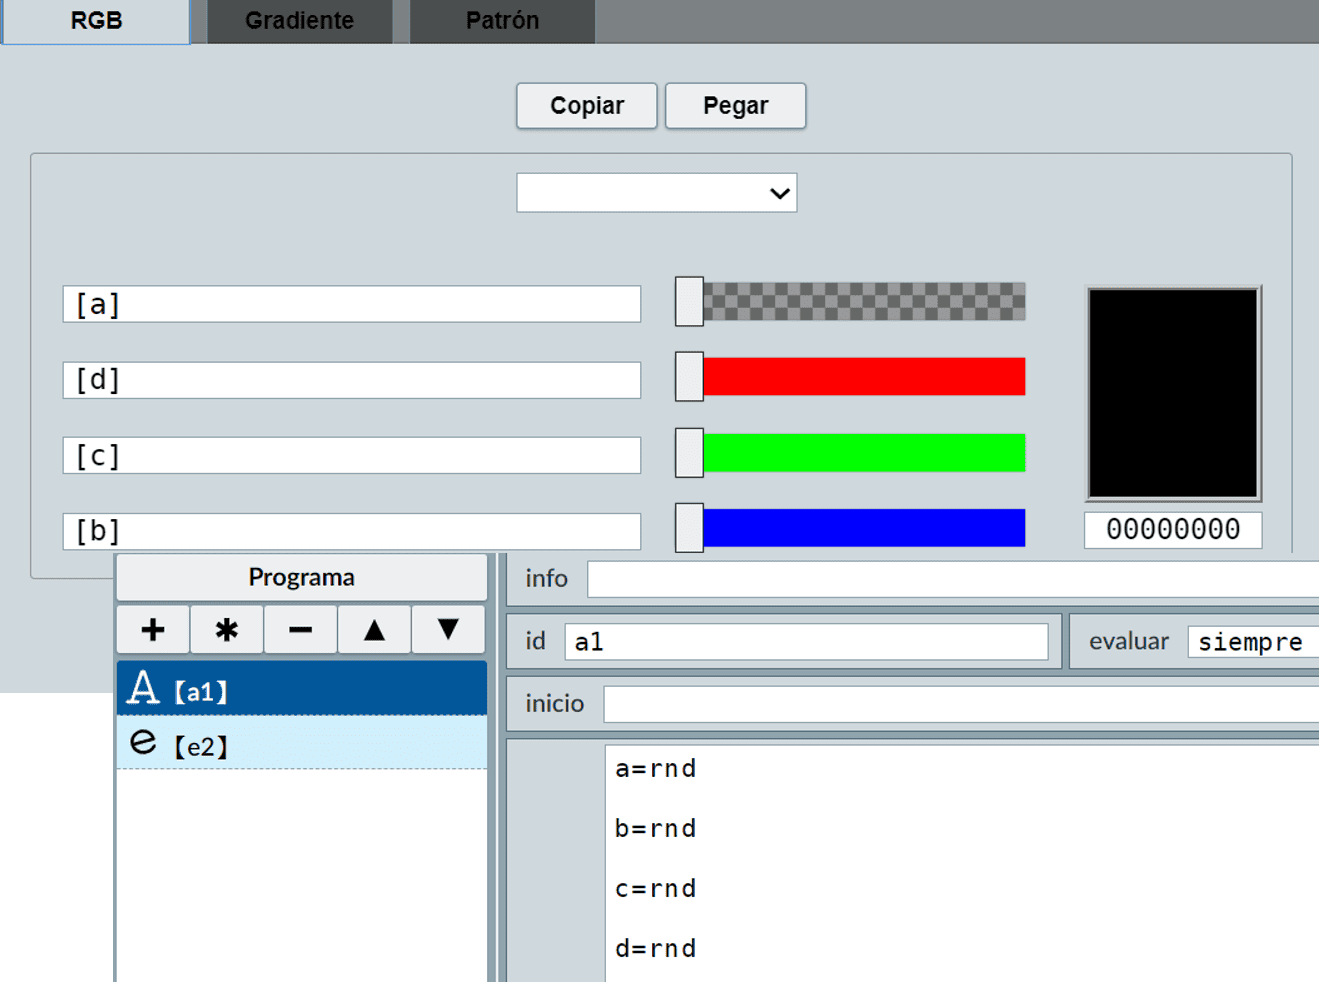Click the black color preview swatch
Screen dimensions: 1319x982
[x=1172, y=393]
